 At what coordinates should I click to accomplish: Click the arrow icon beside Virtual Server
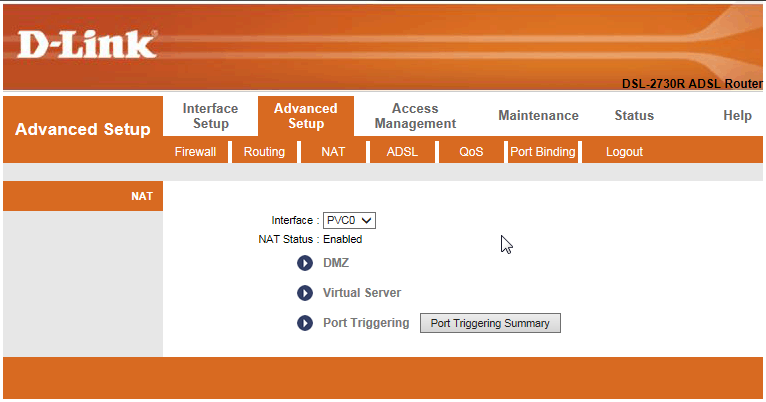[305, 293]
